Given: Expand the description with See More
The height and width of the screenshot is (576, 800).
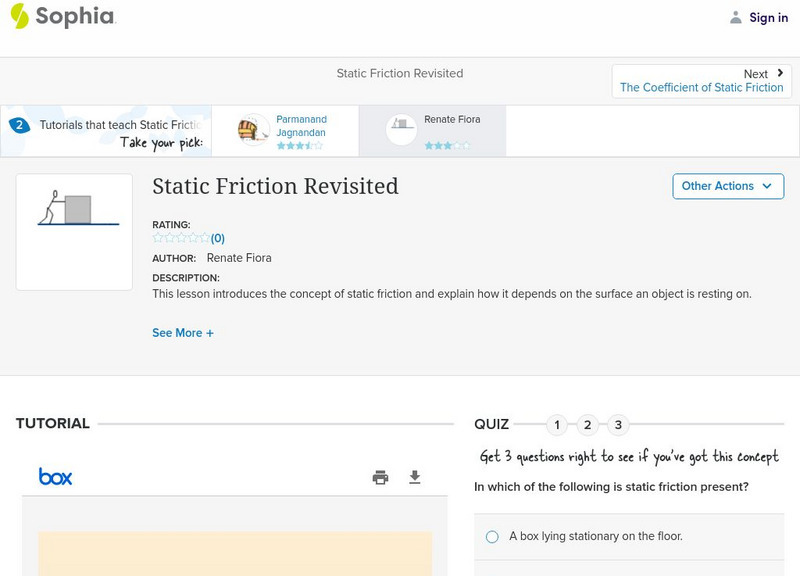Looking at the screenshot, I should click(183, 332).
